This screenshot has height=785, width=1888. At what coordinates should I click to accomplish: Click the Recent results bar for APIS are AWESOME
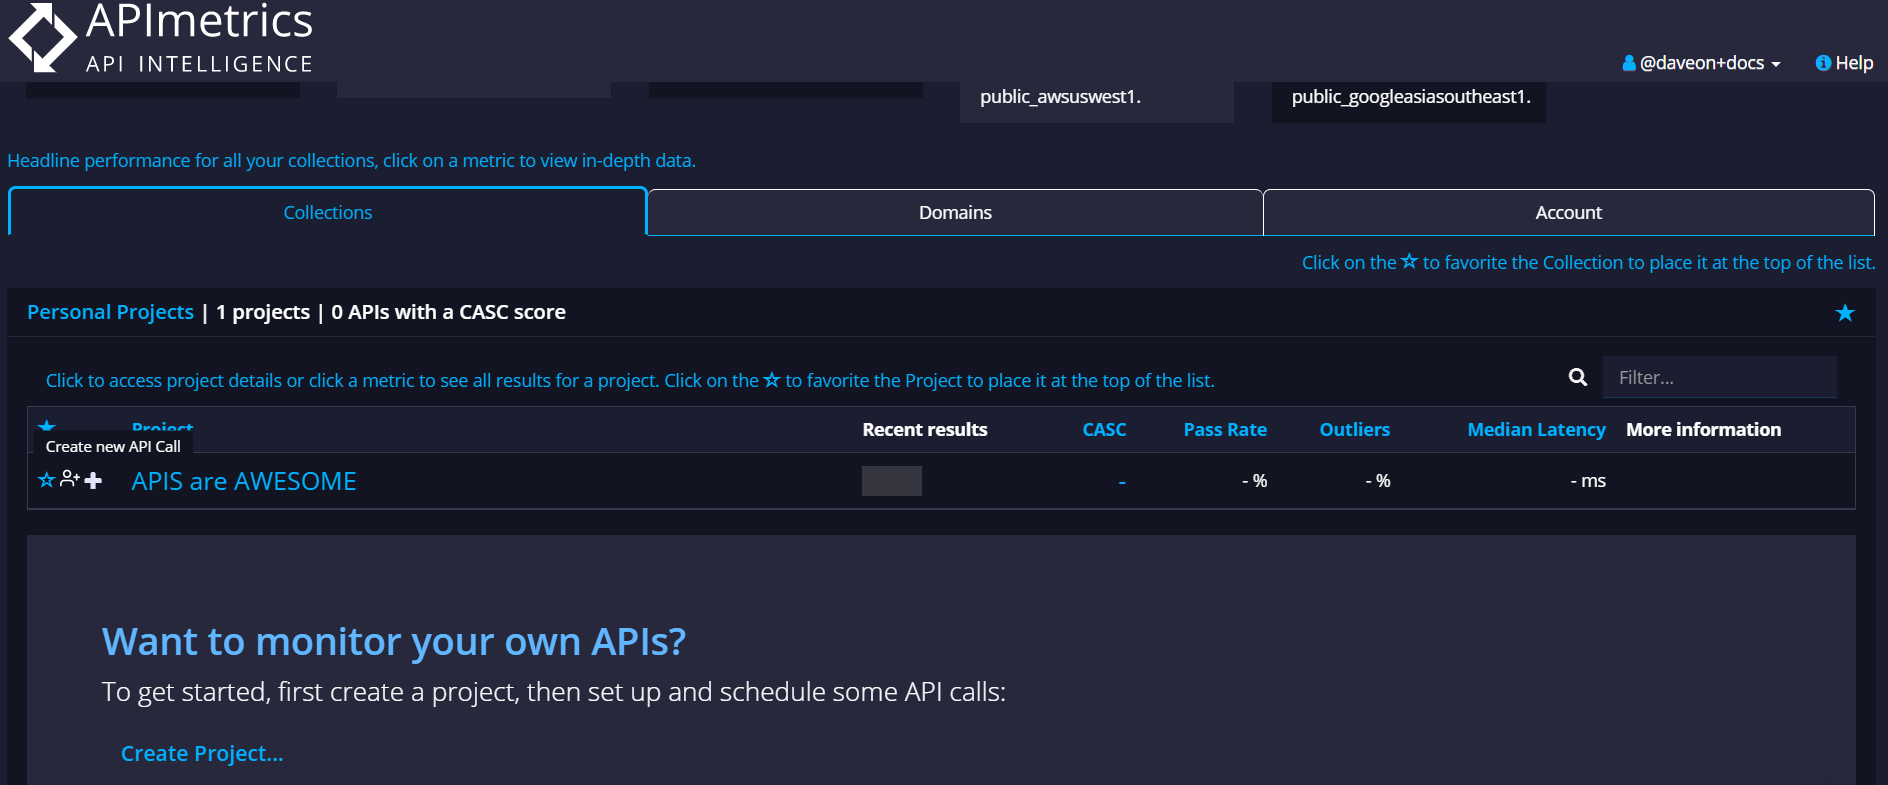tap(892, 481)
